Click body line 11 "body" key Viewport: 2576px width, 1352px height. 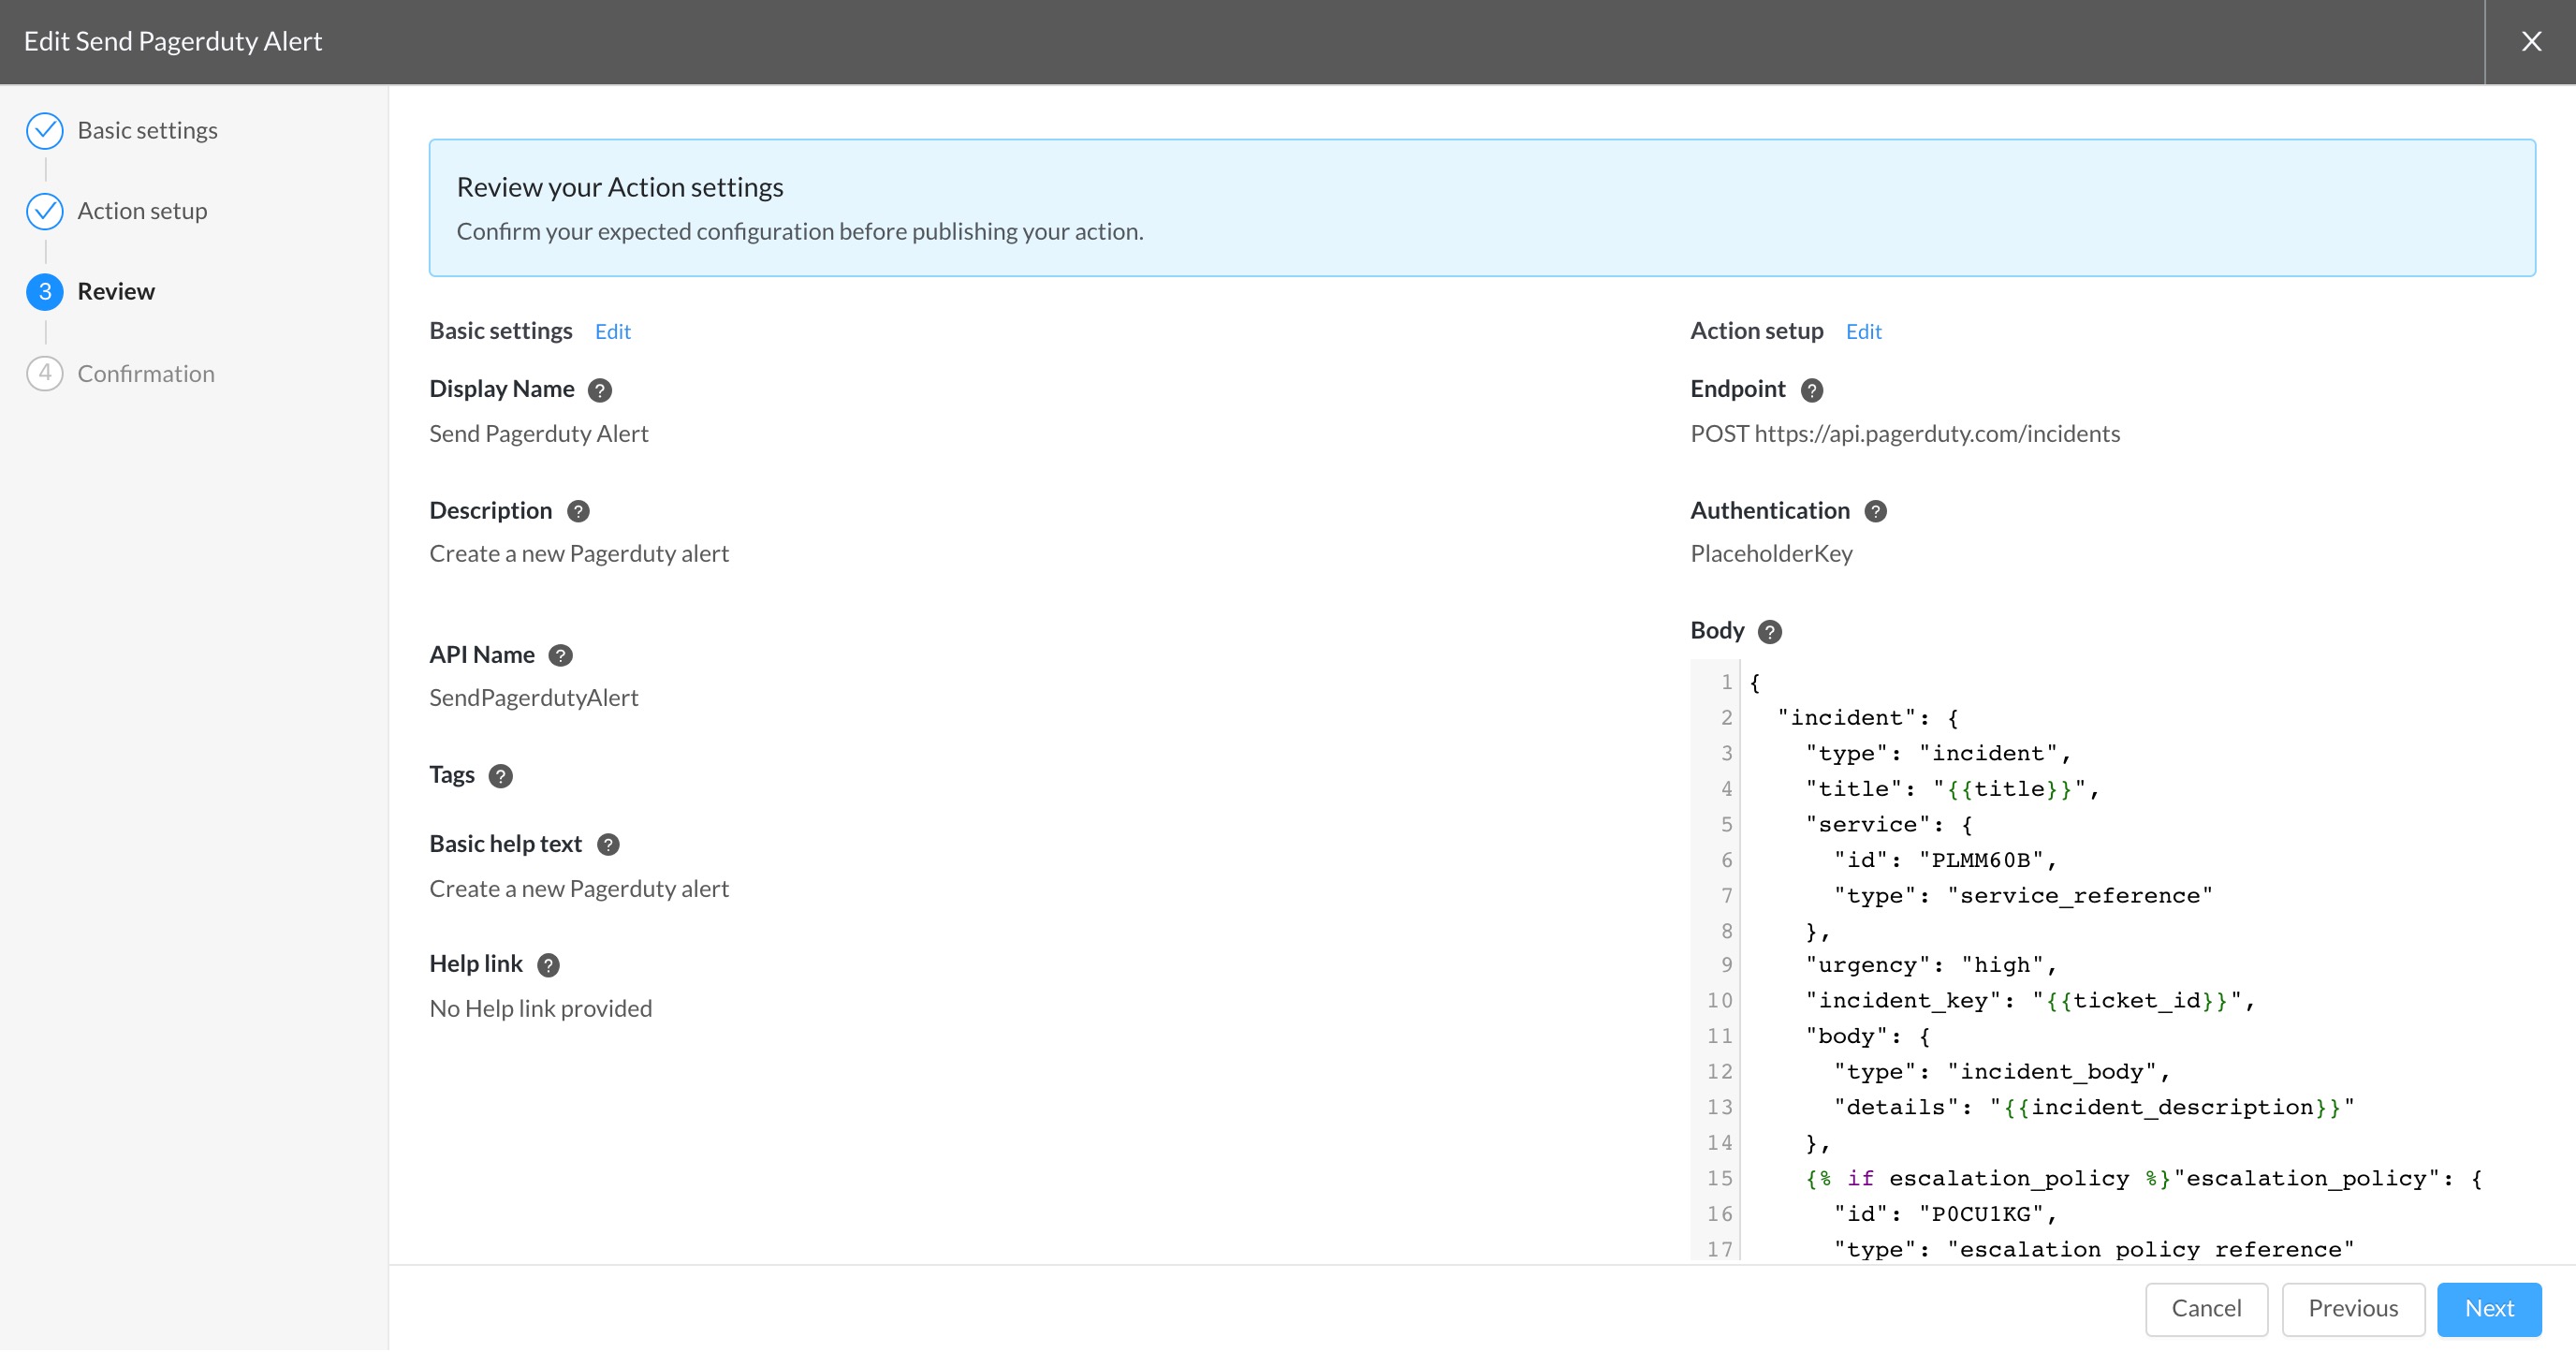[x=1868, y=1037]
